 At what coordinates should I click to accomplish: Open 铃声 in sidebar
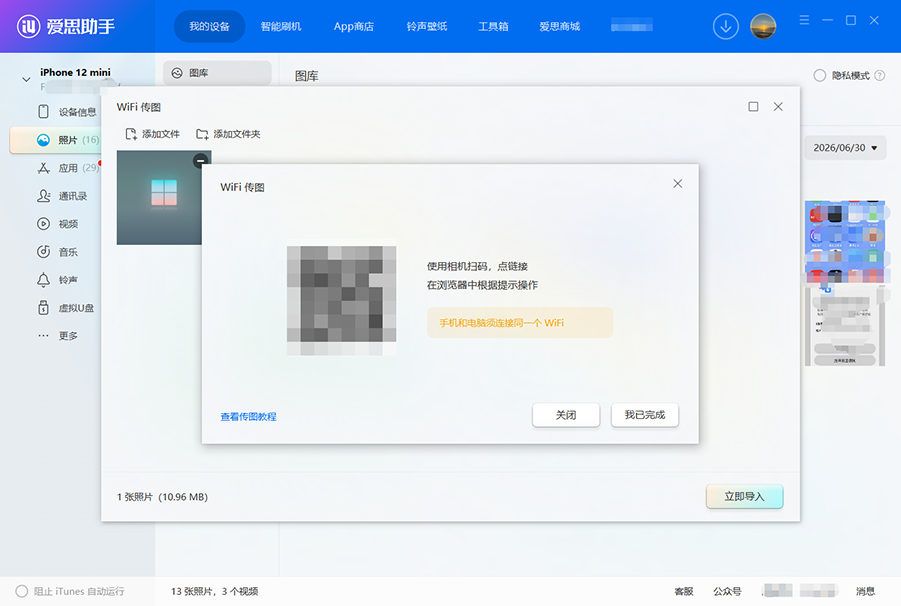68,280
